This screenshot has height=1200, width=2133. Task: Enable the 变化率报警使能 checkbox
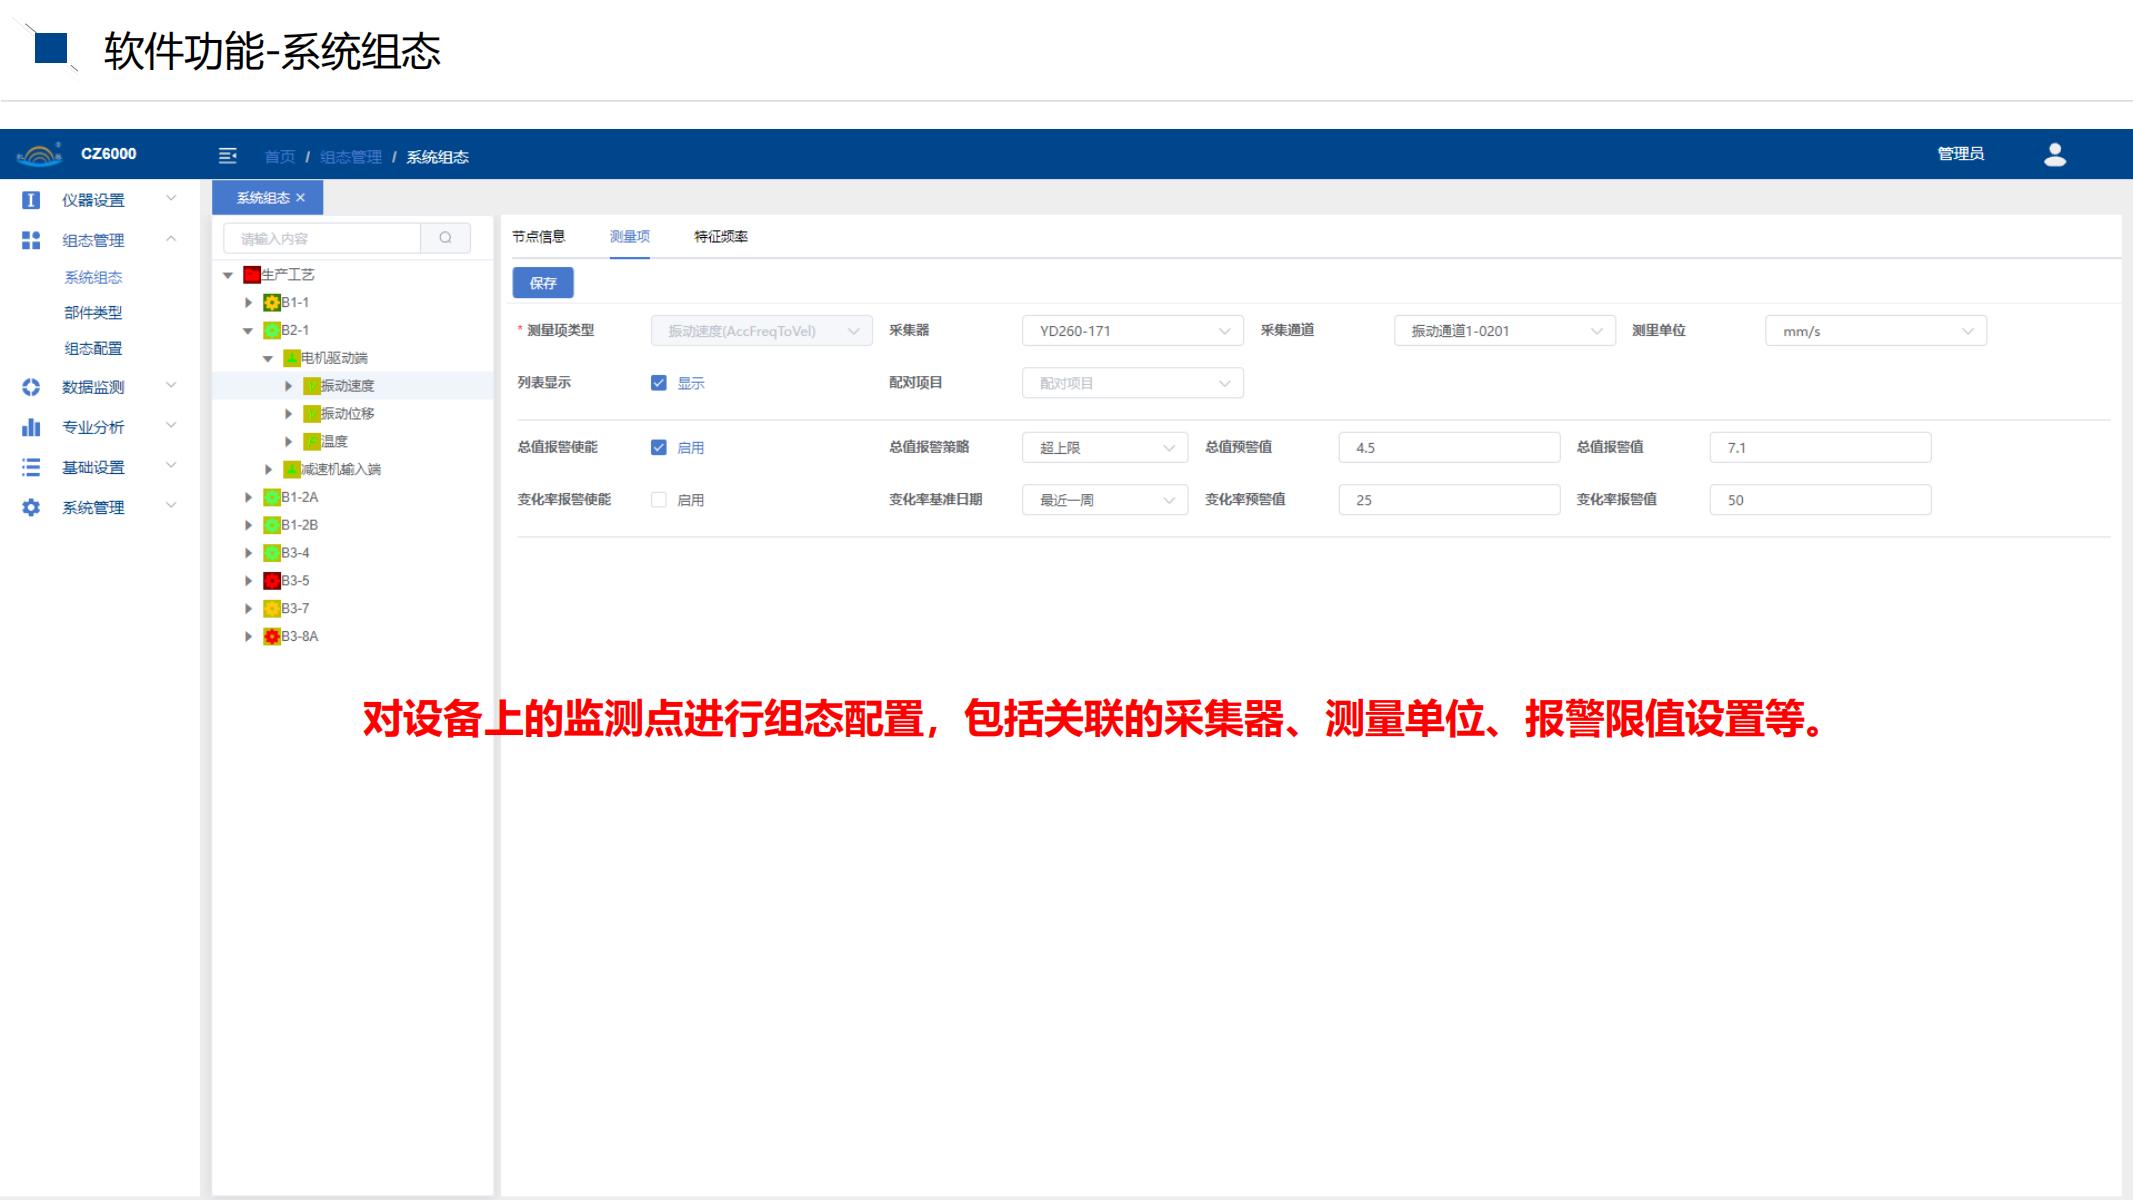coord(659,499)
